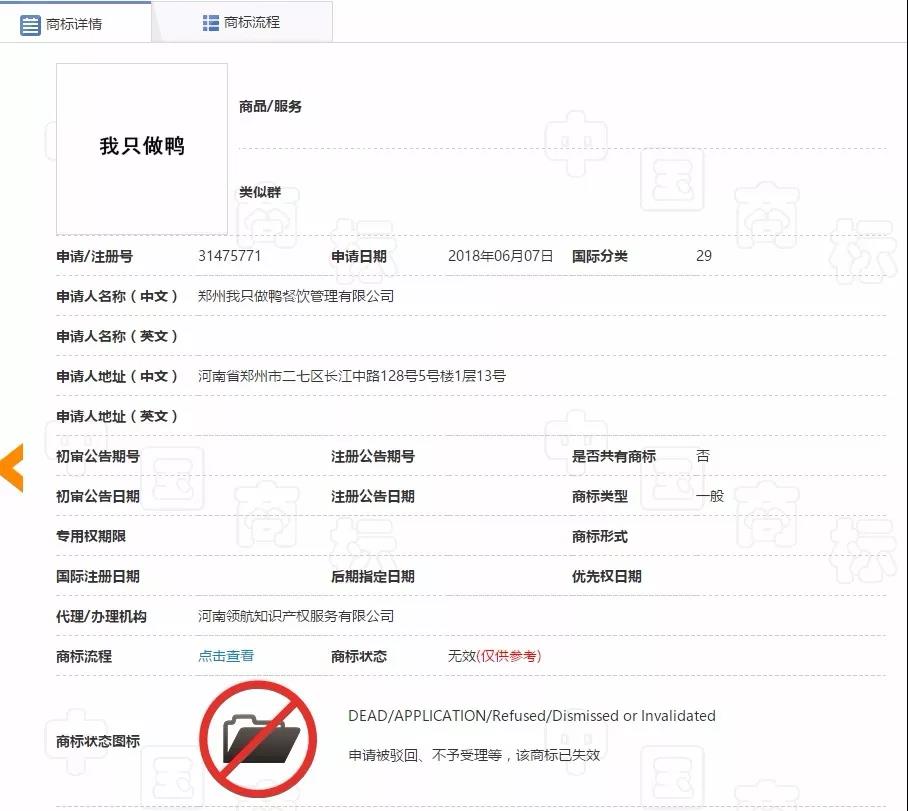The width and height of the screenshot is (908, 811).
Task: Click the 商标形式 label
Action: (599, 536)
